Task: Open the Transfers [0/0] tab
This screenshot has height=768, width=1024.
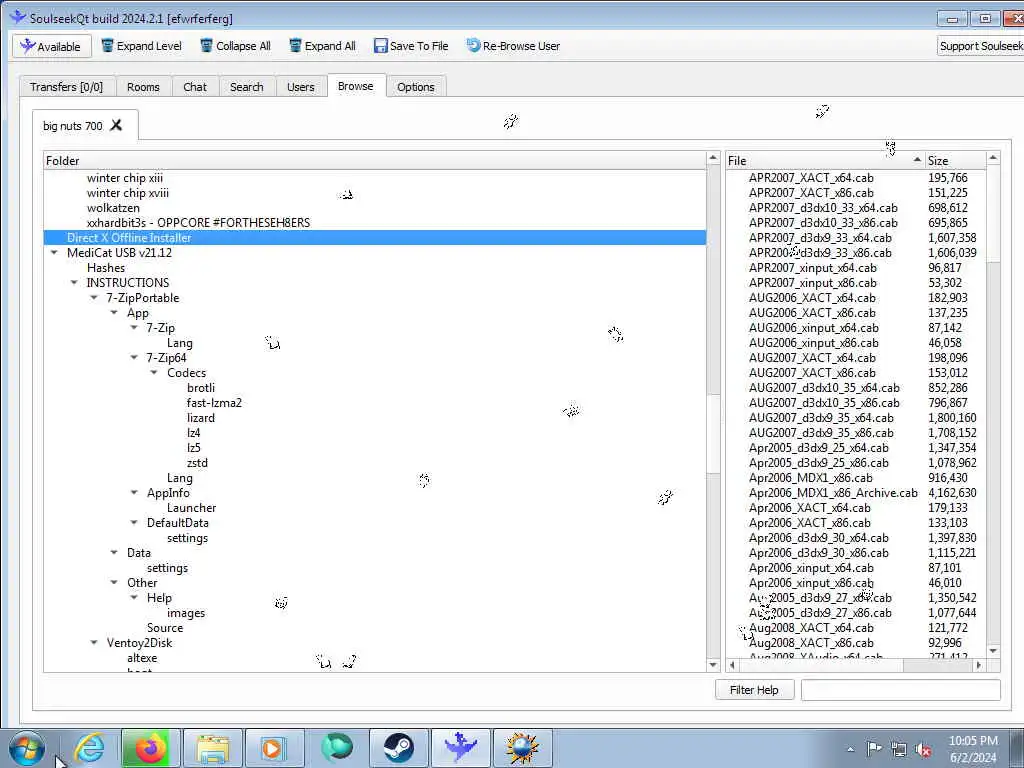Action: 67,87
